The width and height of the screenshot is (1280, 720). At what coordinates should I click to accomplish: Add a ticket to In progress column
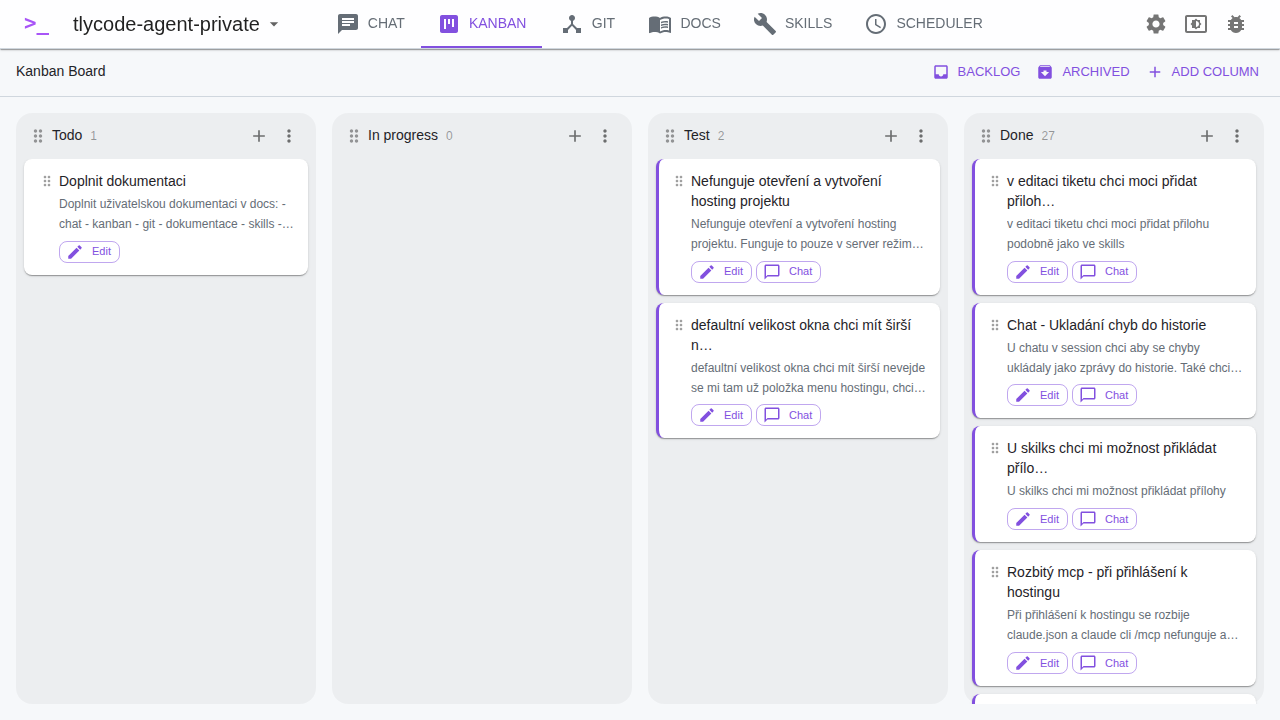(x=575, y=136)
